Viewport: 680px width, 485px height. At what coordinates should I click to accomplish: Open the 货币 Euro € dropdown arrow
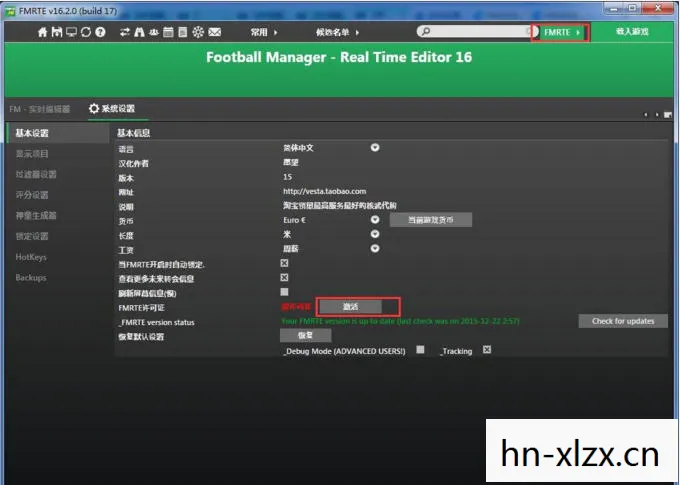pos(375,220)
